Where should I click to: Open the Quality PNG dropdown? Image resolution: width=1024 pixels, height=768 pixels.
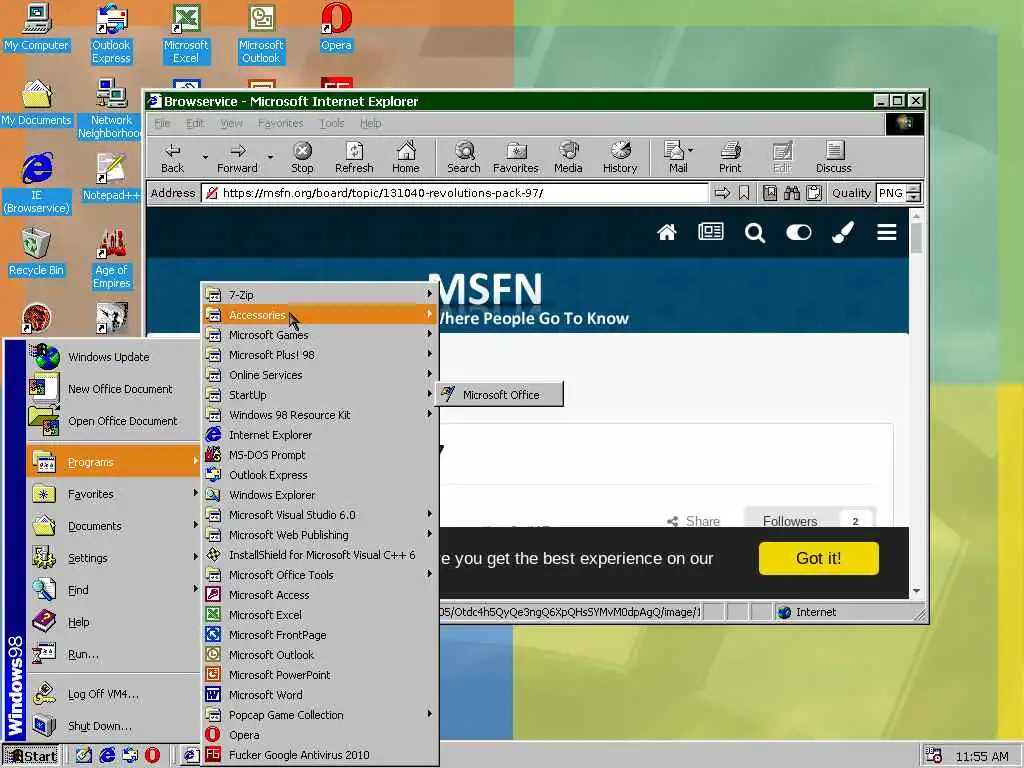tap(914, 193)
